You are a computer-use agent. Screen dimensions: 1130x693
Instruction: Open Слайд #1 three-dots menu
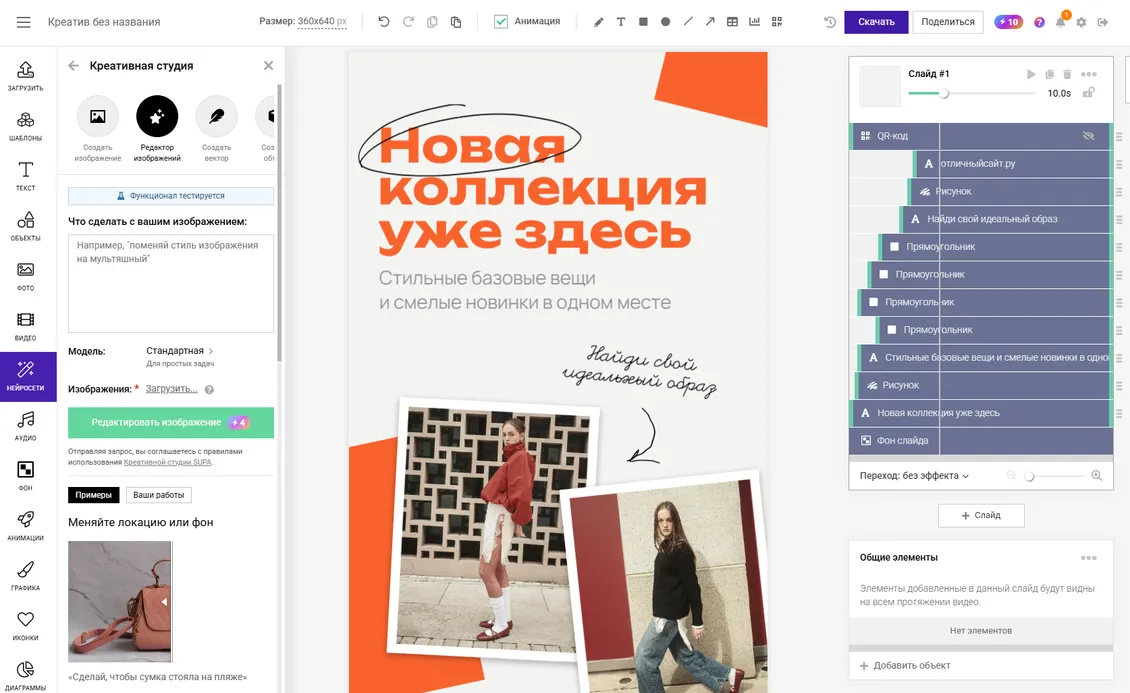click(x=1089, y=74)
